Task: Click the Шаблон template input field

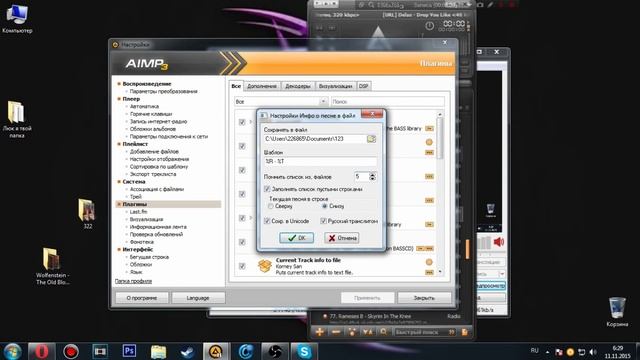Action: pyautogui.click(x=320, y=162)
